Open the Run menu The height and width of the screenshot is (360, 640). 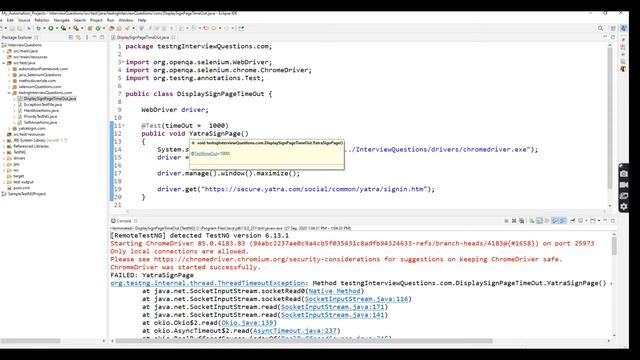click(x=111, y=20)
